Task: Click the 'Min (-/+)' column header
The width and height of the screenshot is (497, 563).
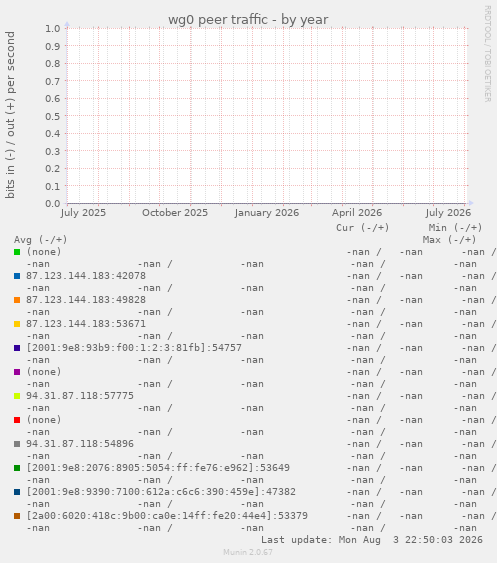Action: point(455,228)
